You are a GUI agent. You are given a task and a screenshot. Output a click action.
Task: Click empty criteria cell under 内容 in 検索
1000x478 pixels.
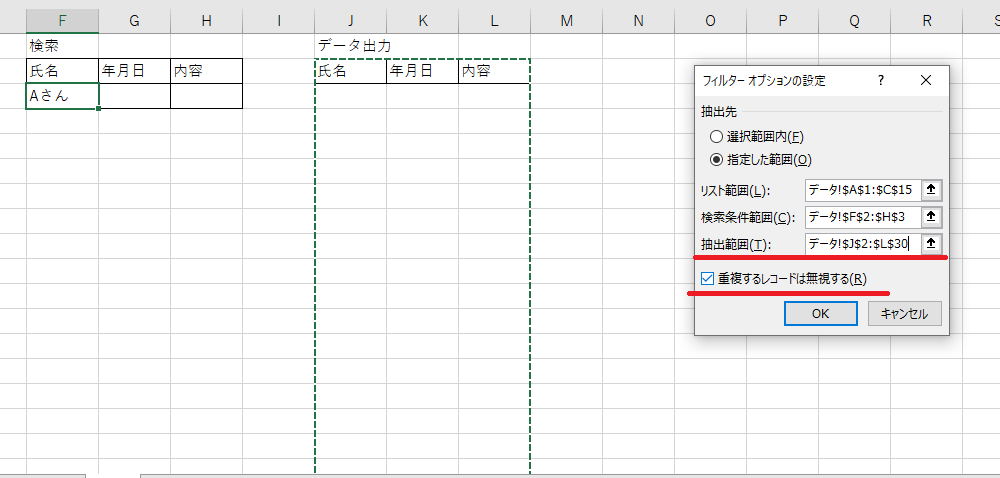pos(206,96)
